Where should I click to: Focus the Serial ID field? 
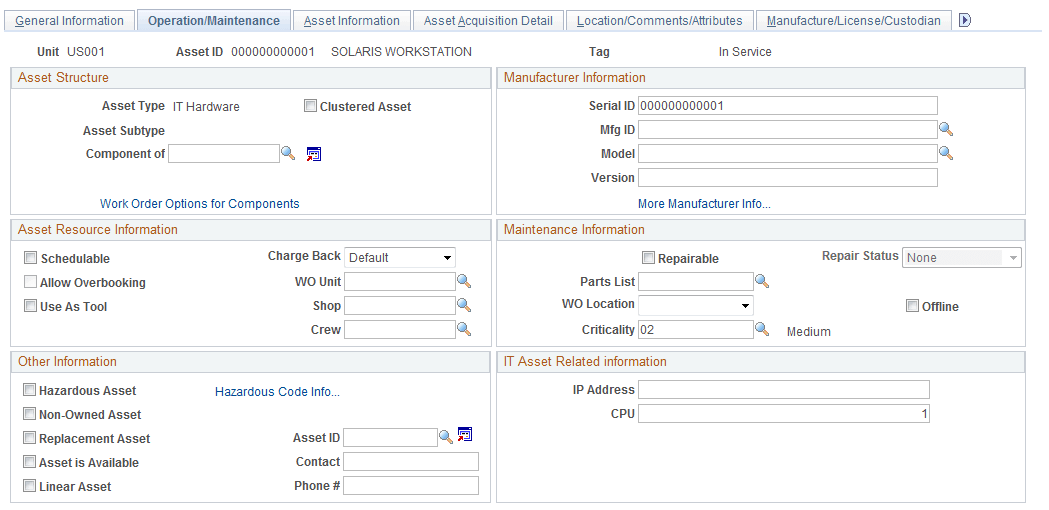coord(787,106)
